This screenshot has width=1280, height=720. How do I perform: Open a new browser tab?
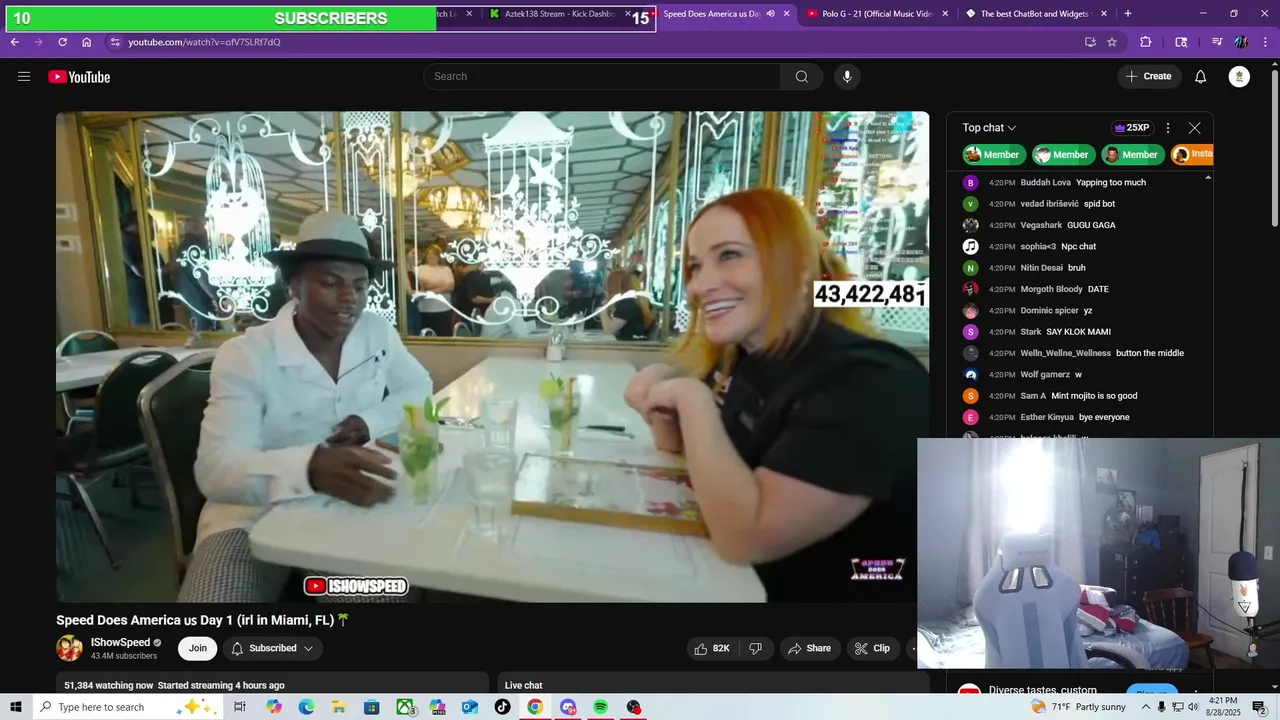(1128, 14)
